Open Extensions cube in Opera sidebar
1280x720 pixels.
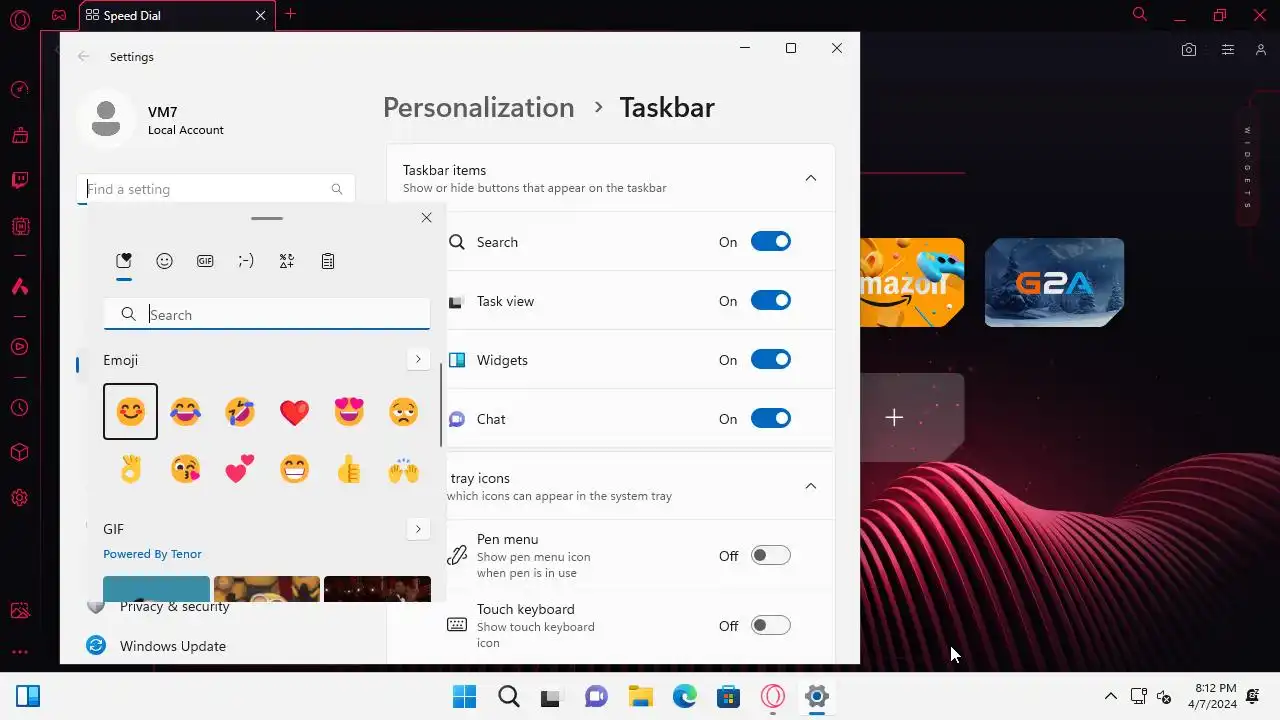19,453
